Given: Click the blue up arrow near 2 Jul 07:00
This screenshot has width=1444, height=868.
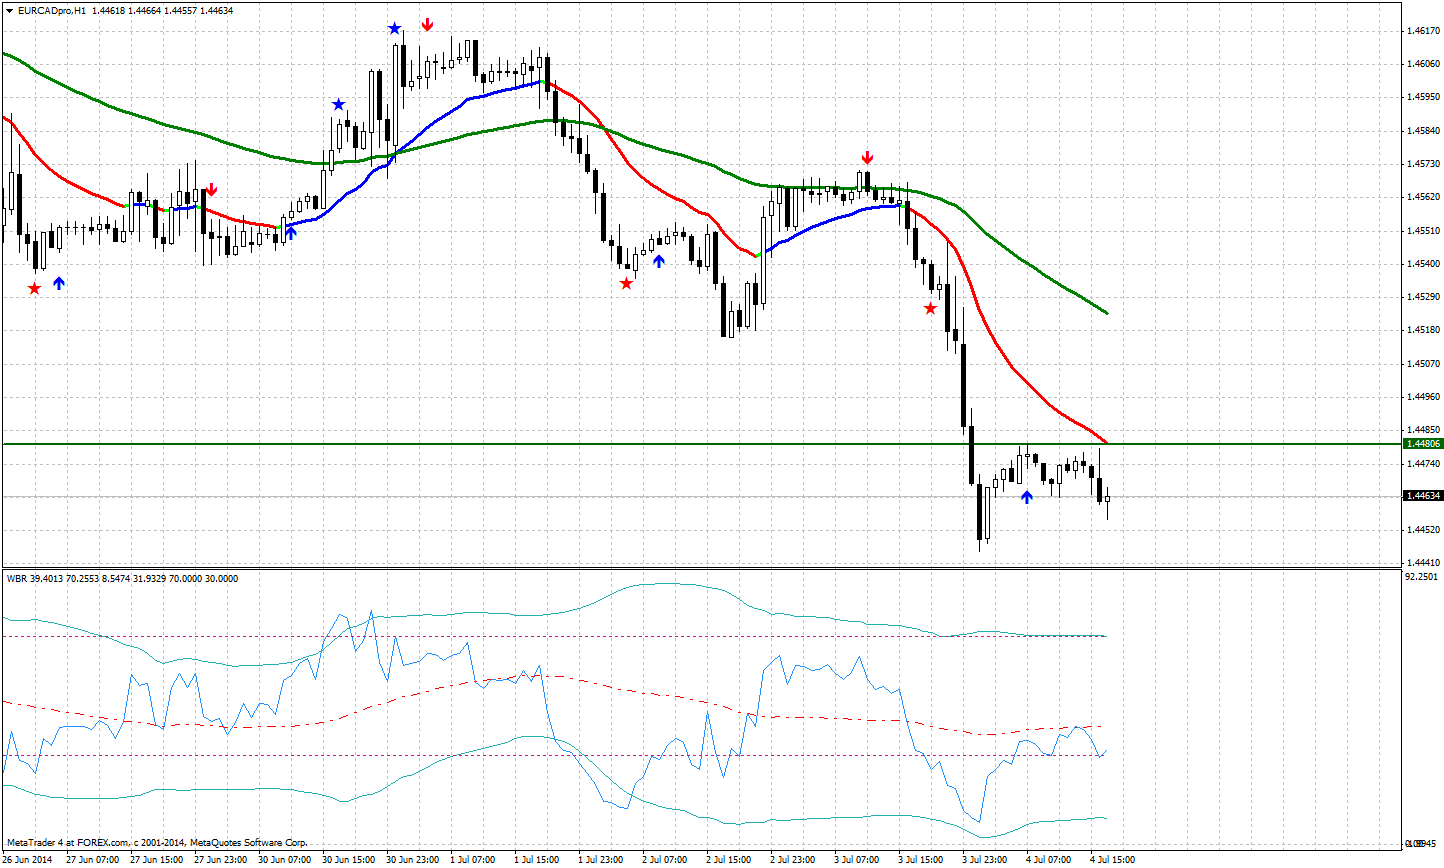Looking at the screenshot, I should (659, 260).
